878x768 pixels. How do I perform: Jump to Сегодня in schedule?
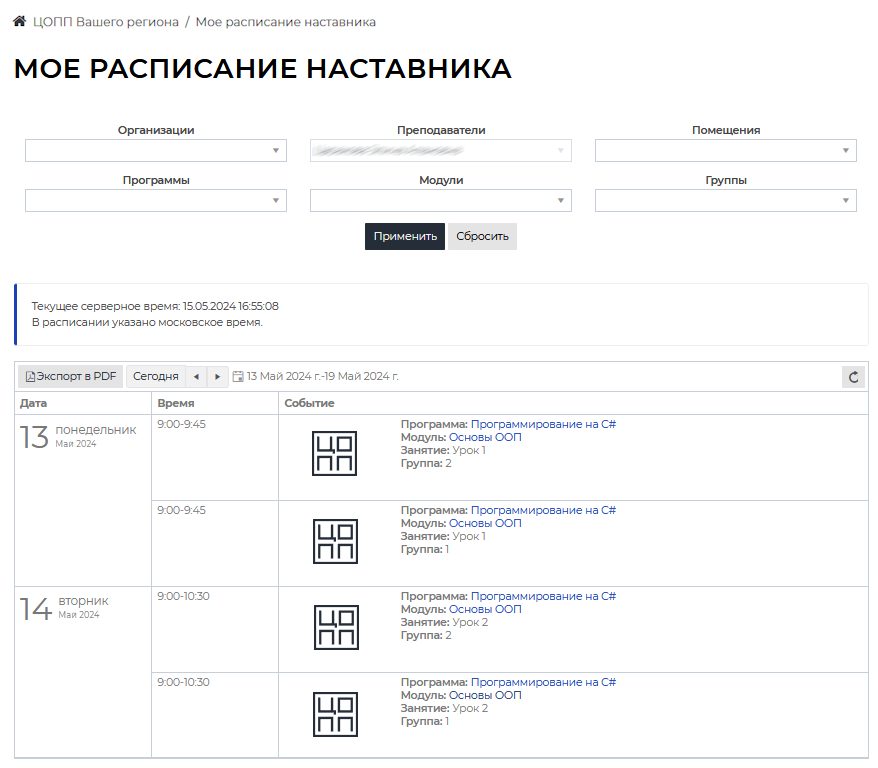tap(155, 376)
